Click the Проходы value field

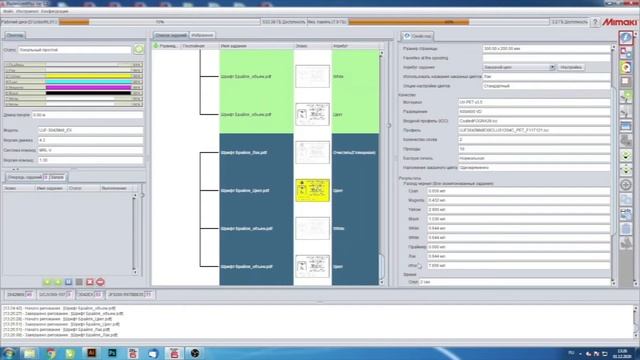coord(534,149)
